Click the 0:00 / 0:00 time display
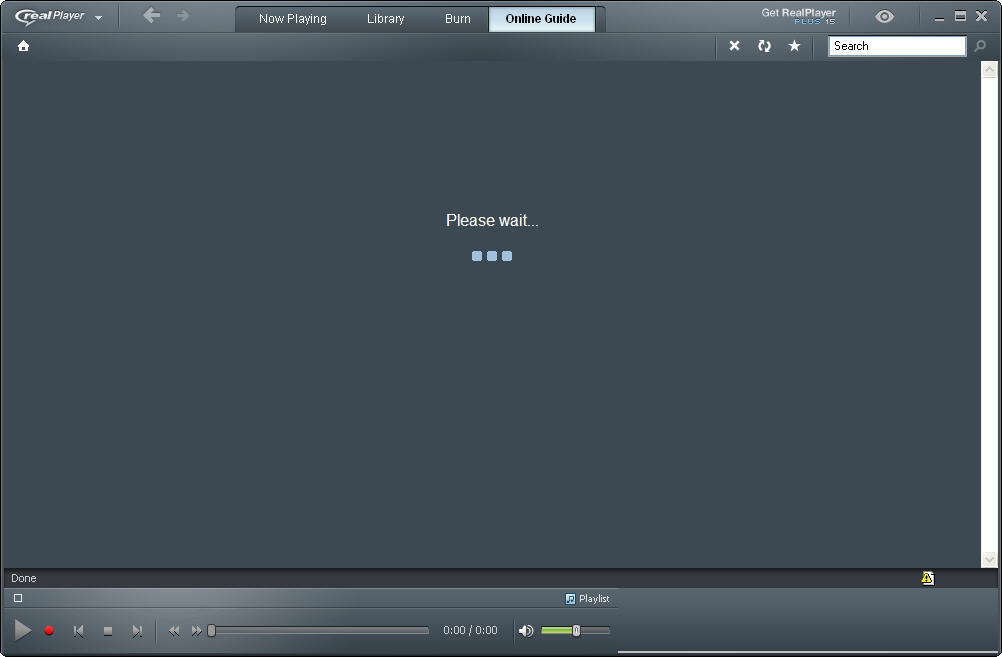 470,631
